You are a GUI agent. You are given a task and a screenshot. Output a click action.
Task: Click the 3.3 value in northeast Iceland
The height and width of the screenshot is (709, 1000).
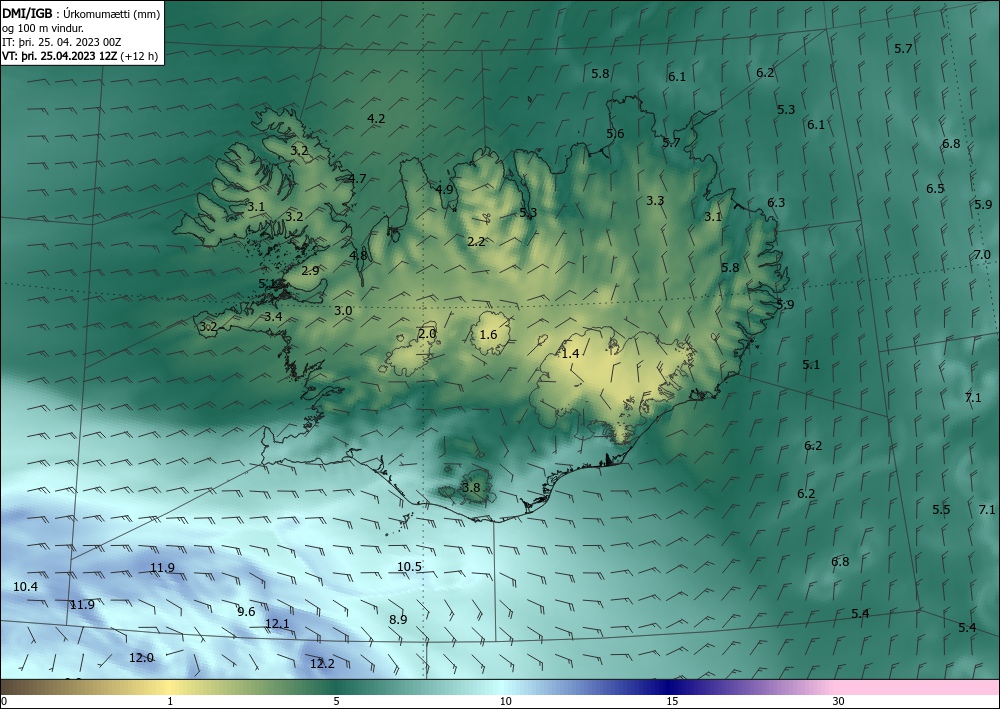point(655,201)
